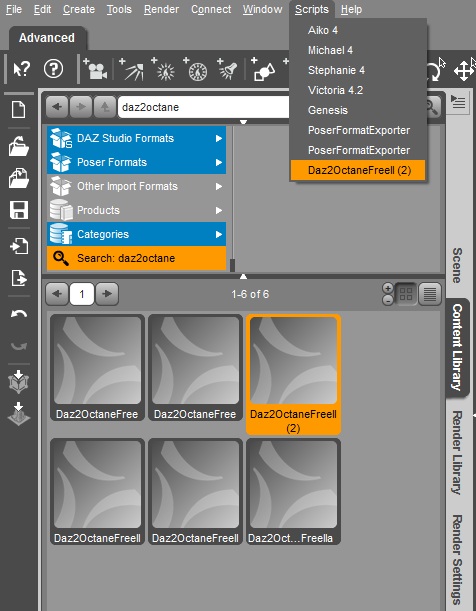This screenshot has height=611, width=476.
Task: Close the open Scripts menu
Action: click(x=312, y=9)
